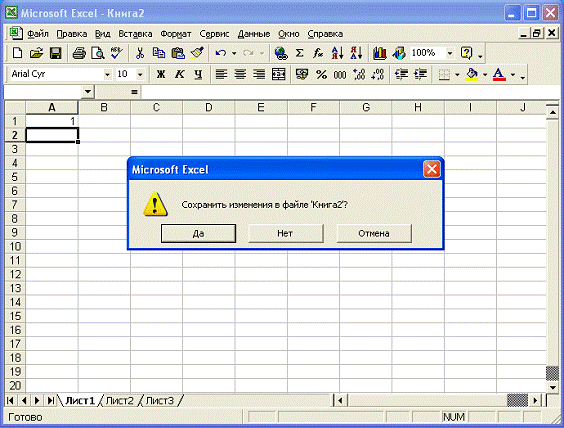Sort ascending with the A-Я icon
564x428 pixels.
tap(337, 53)
